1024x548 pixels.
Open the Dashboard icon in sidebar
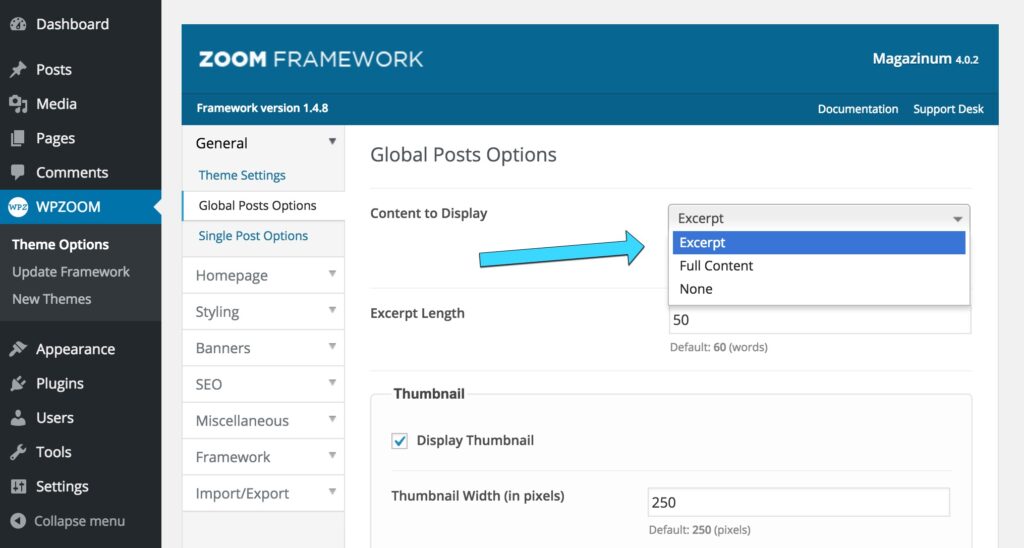[18, 24]
